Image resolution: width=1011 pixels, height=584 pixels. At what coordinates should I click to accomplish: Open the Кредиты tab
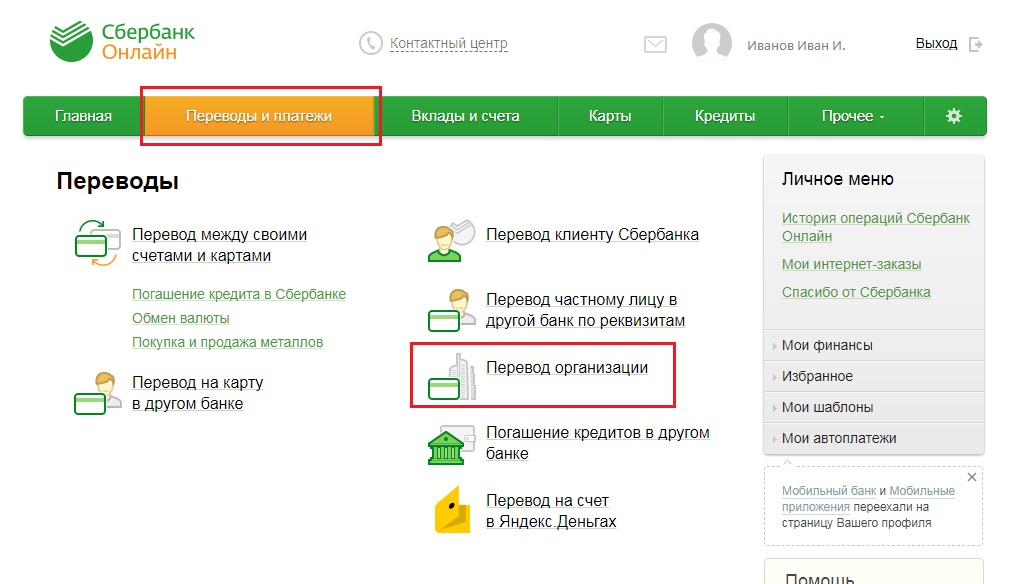725,116
